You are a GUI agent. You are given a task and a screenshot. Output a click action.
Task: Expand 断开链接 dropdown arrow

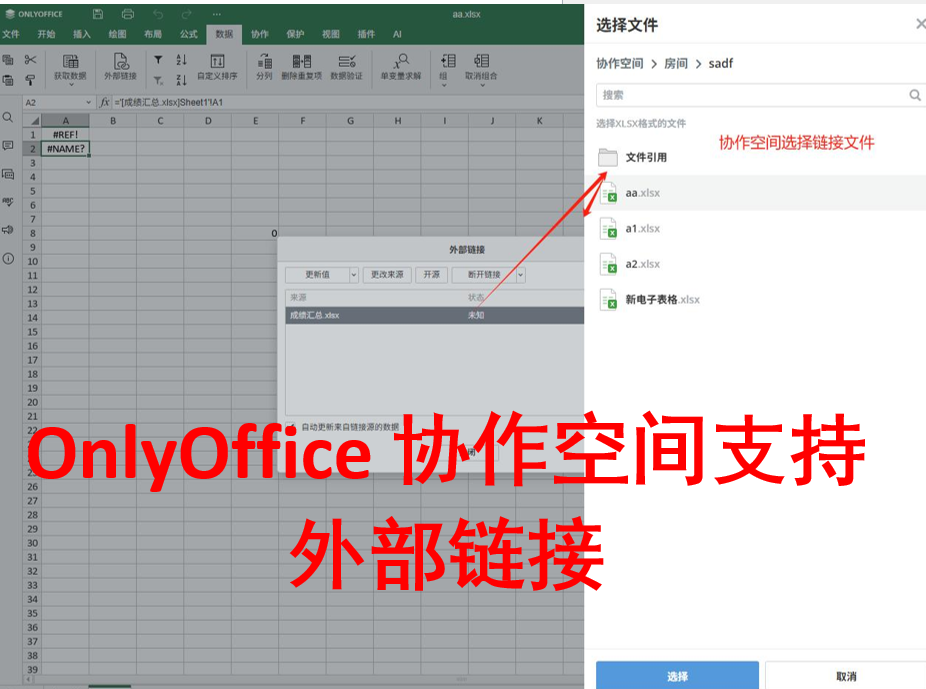click(x=520, y=275)
